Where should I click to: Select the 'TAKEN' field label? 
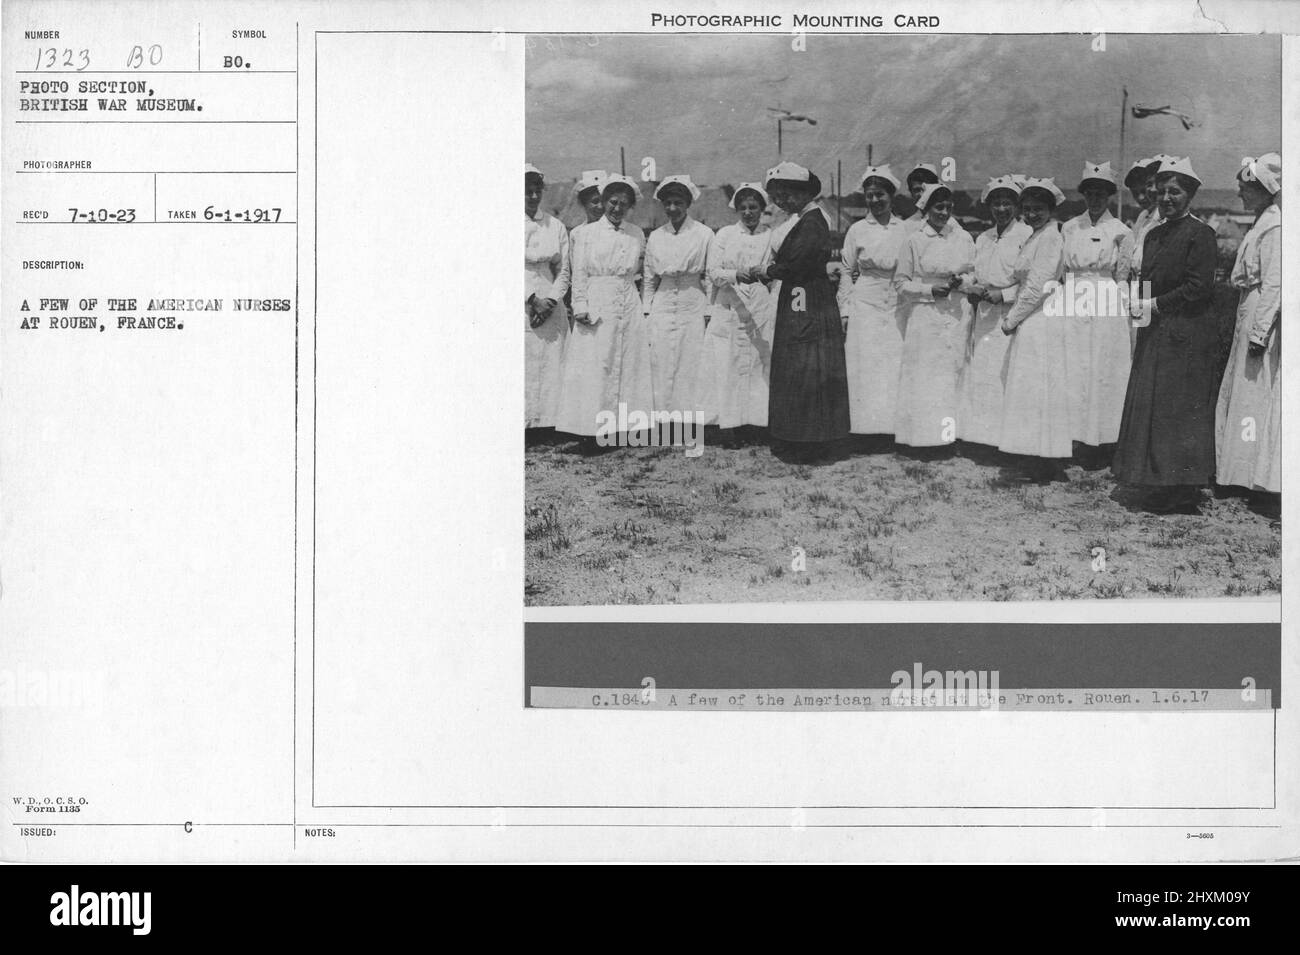[181, 215]
